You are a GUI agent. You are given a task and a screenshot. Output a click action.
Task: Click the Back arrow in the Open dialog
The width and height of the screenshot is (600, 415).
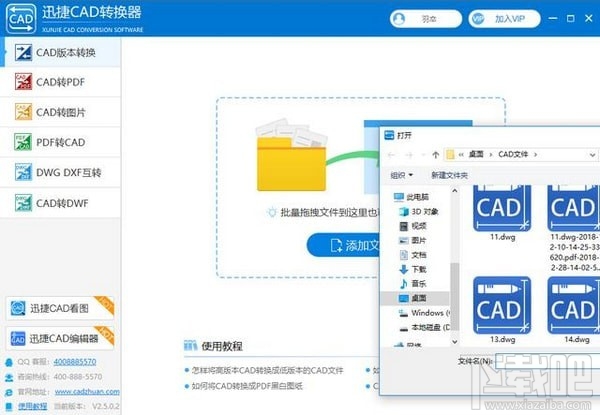tap(391, 155)
